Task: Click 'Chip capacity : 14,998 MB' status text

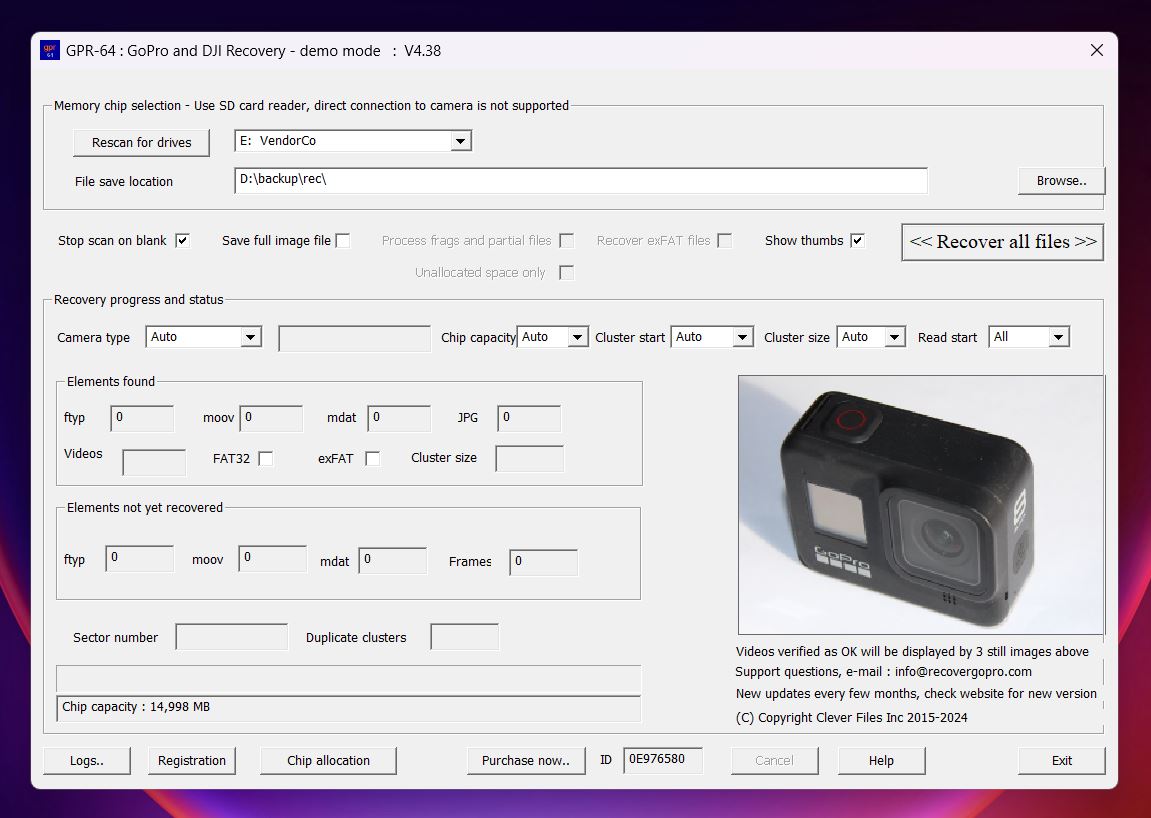Action: click(x=136, y=707)
